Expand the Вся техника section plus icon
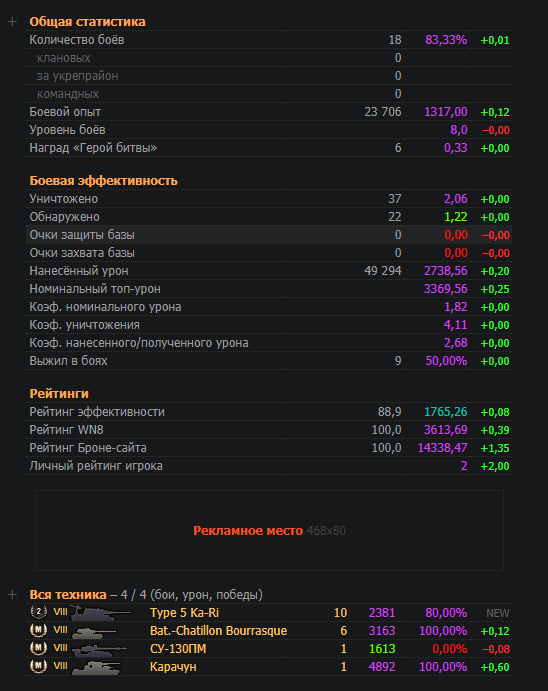The width and height of the screenshot is (548, 691). click(x=12, y=595)
